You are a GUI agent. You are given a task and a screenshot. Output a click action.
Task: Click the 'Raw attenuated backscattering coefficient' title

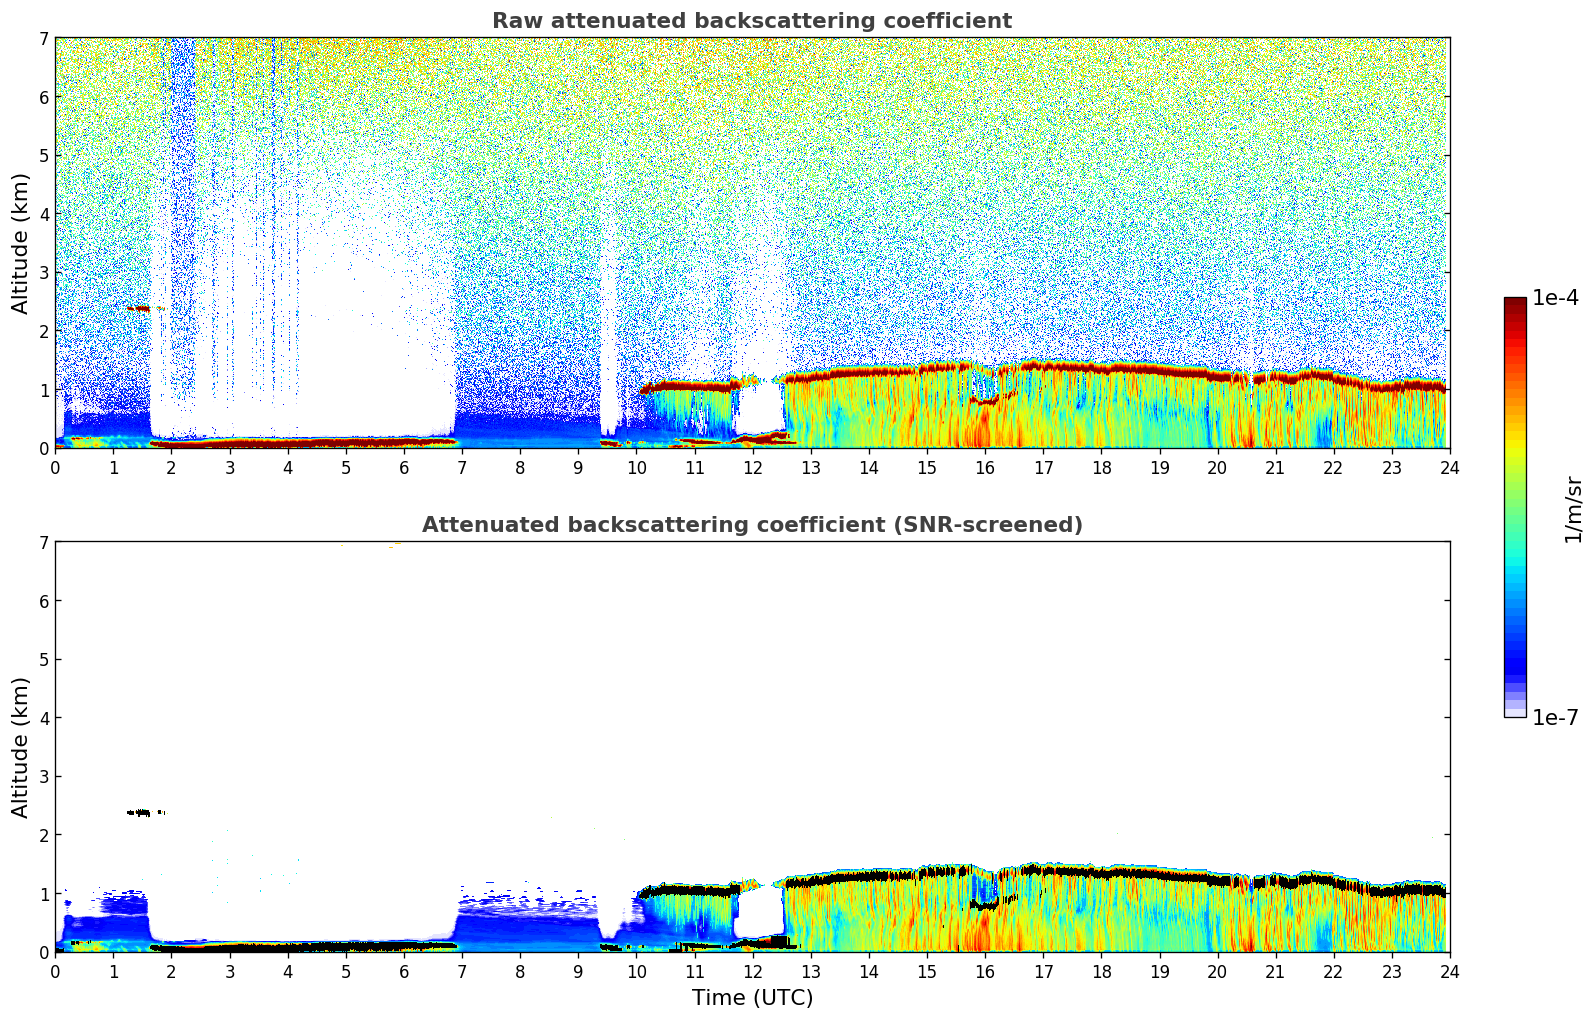coord(752,21)
